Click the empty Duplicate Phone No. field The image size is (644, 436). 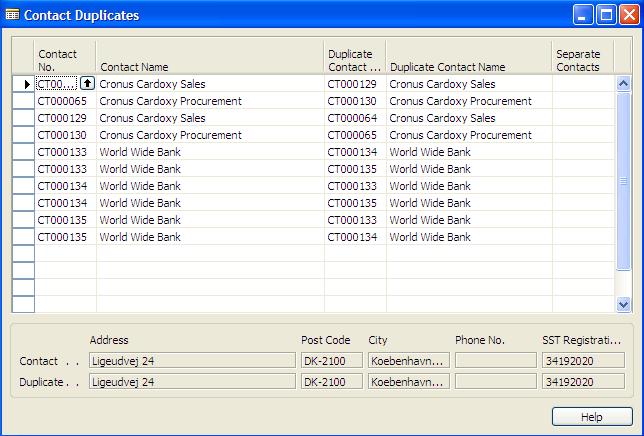click(x=496, y=381)
